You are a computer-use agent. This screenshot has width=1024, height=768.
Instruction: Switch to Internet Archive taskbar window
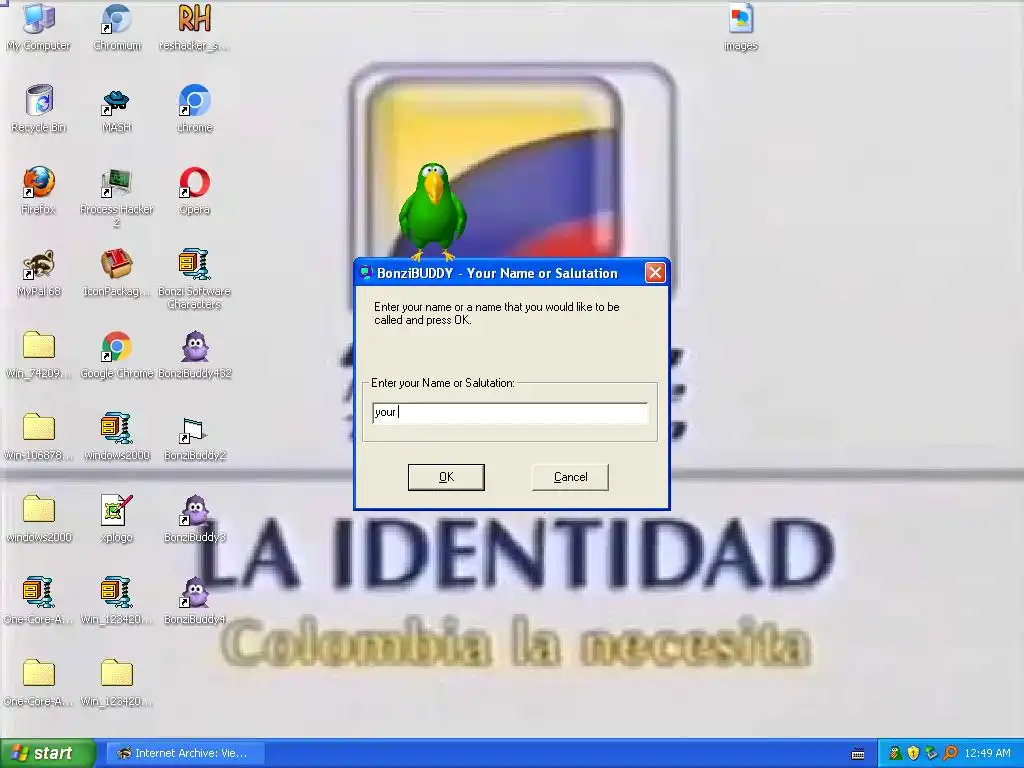pyautogui.click(x=187, y=754)
